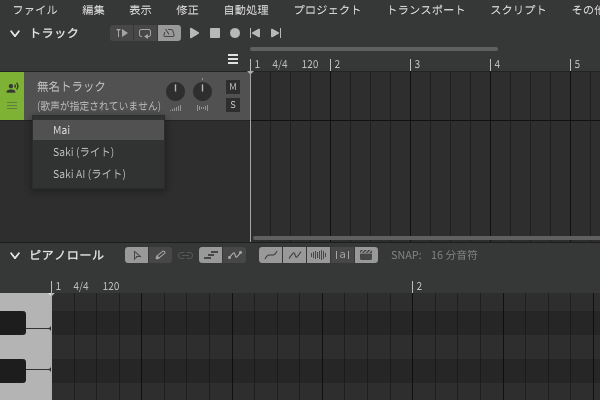Image resolution: width=600 pixels, height=400 pixels.
Task: Select Mai from the voice list
Action: pyautogui.click(x=98, y=130)
